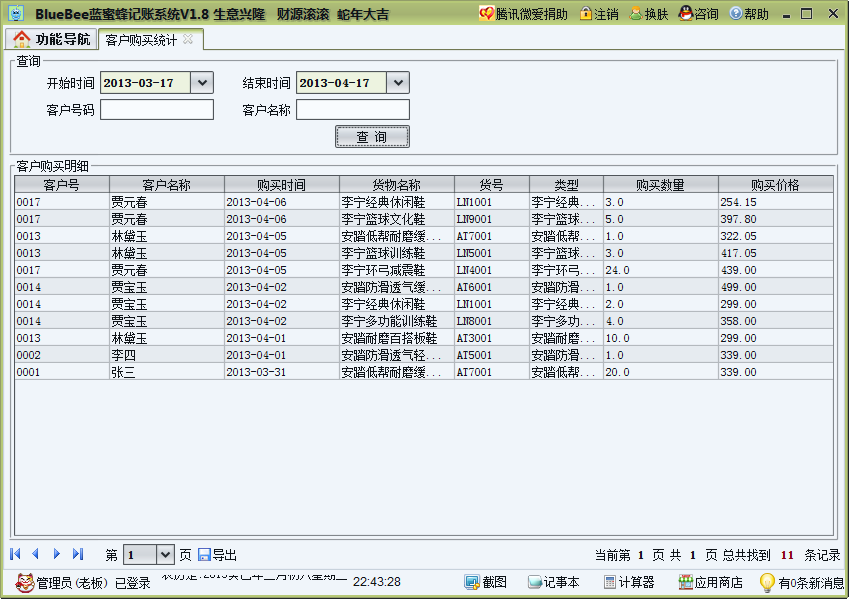Launch 截图 screenshot tool from status bar
This screenshot has height=599, width=849.
[x=470, y=582]
